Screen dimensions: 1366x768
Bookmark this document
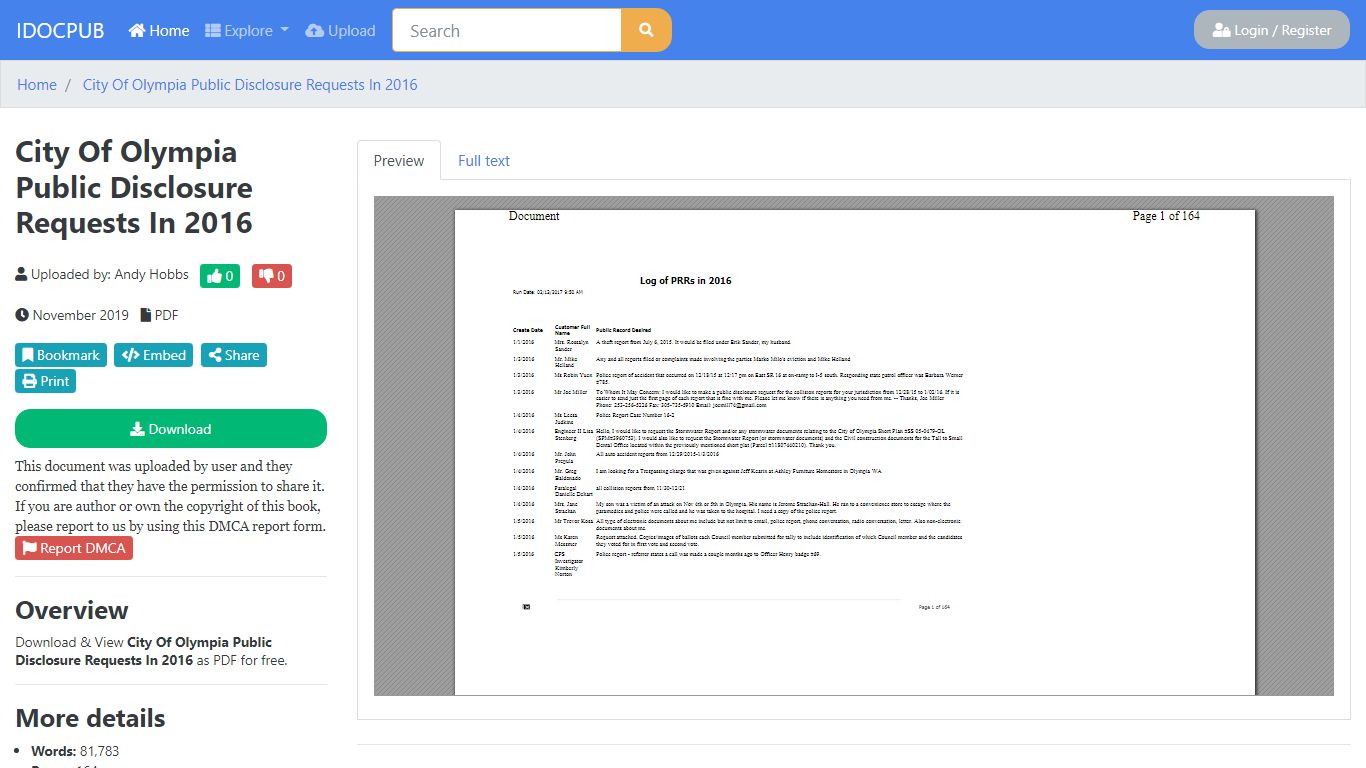tap(61, 355)
